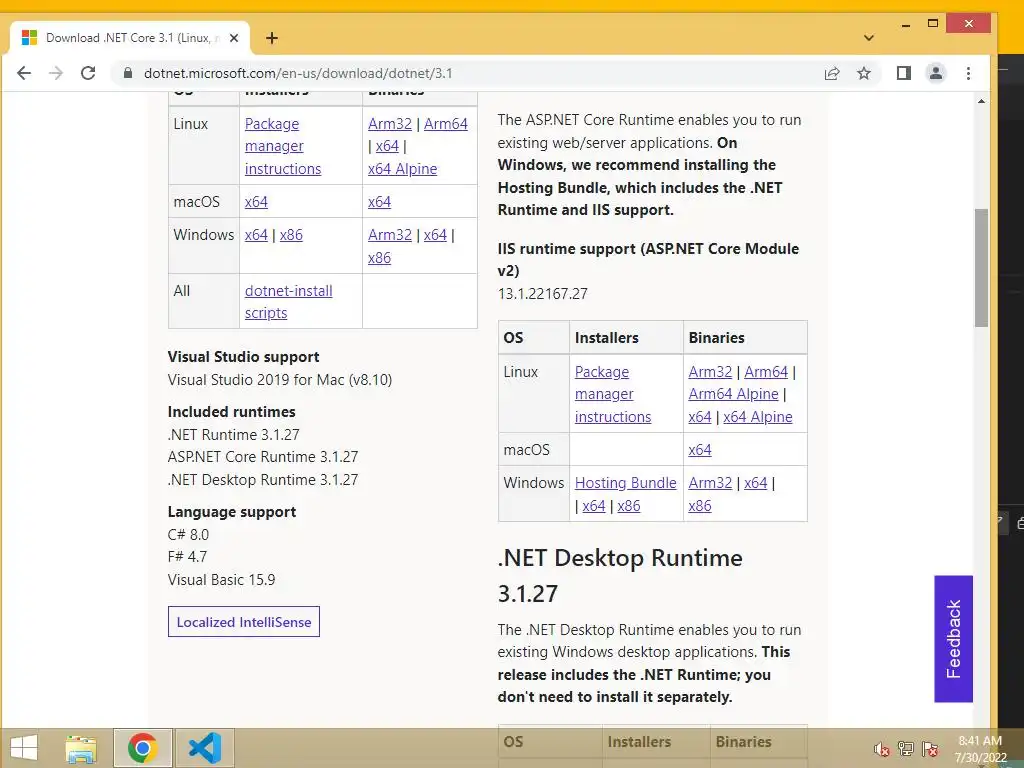Download ASP.NET Runtime Windows x64 installer
This screenshot has height=768, width=1024.
pos(594,505)
